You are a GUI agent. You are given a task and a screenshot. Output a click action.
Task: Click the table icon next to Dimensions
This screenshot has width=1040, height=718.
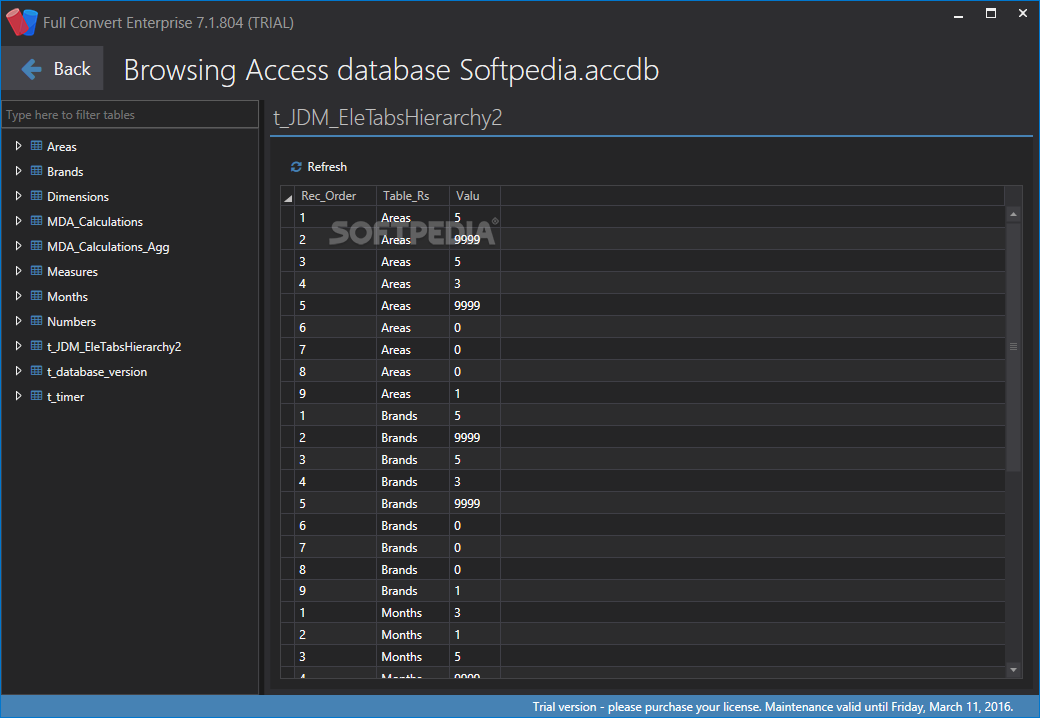click(36, 196)
